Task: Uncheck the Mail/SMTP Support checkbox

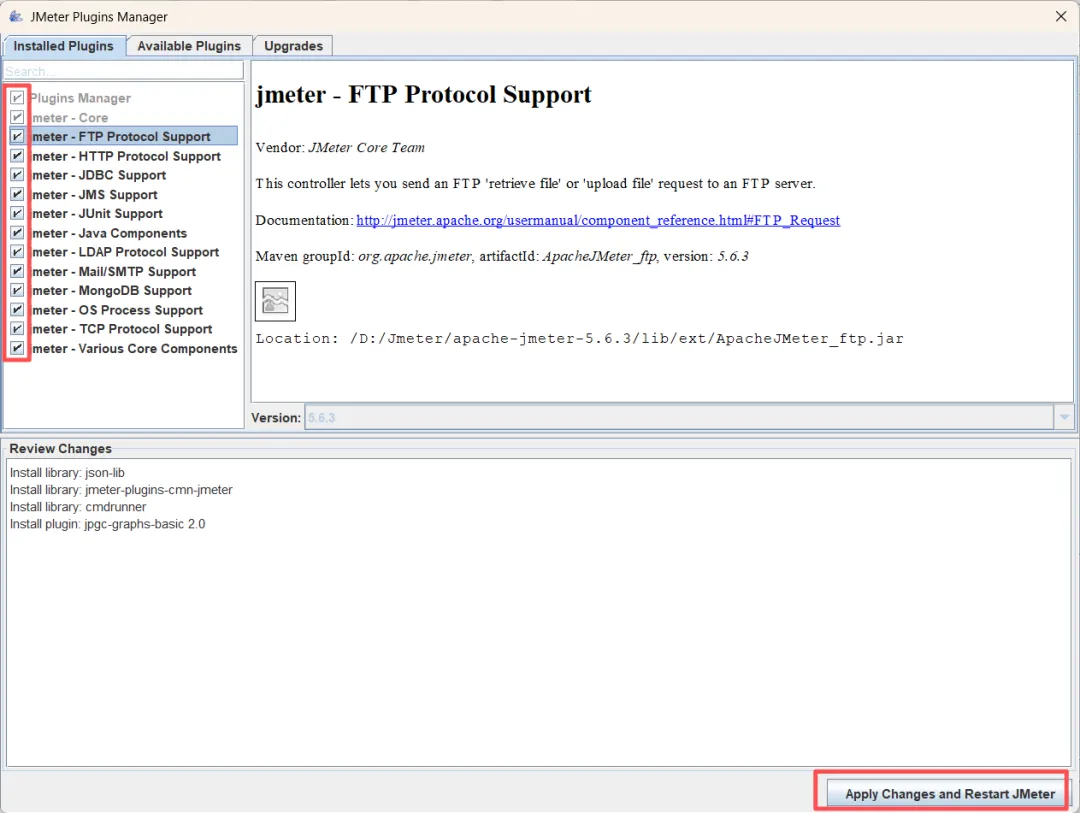Action: 17,271
